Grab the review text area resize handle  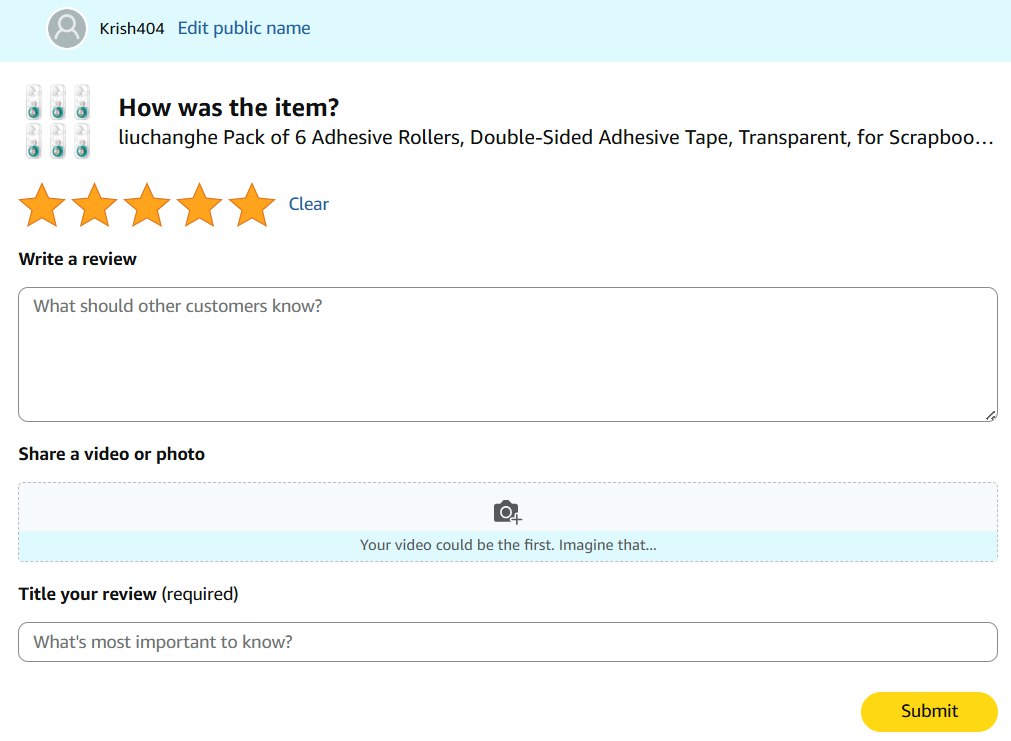(991, 415)
